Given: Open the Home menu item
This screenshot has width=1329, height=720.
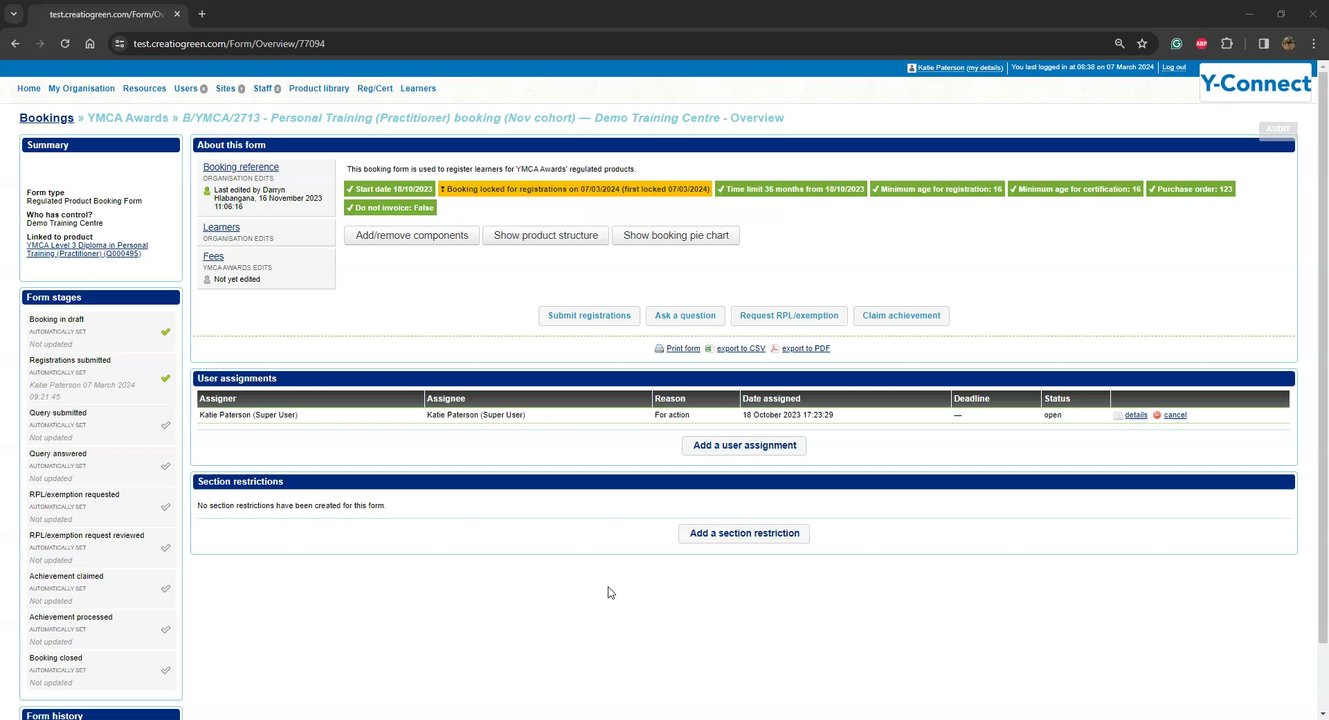Looking at the screenshot, I should (x=29, y=89).
